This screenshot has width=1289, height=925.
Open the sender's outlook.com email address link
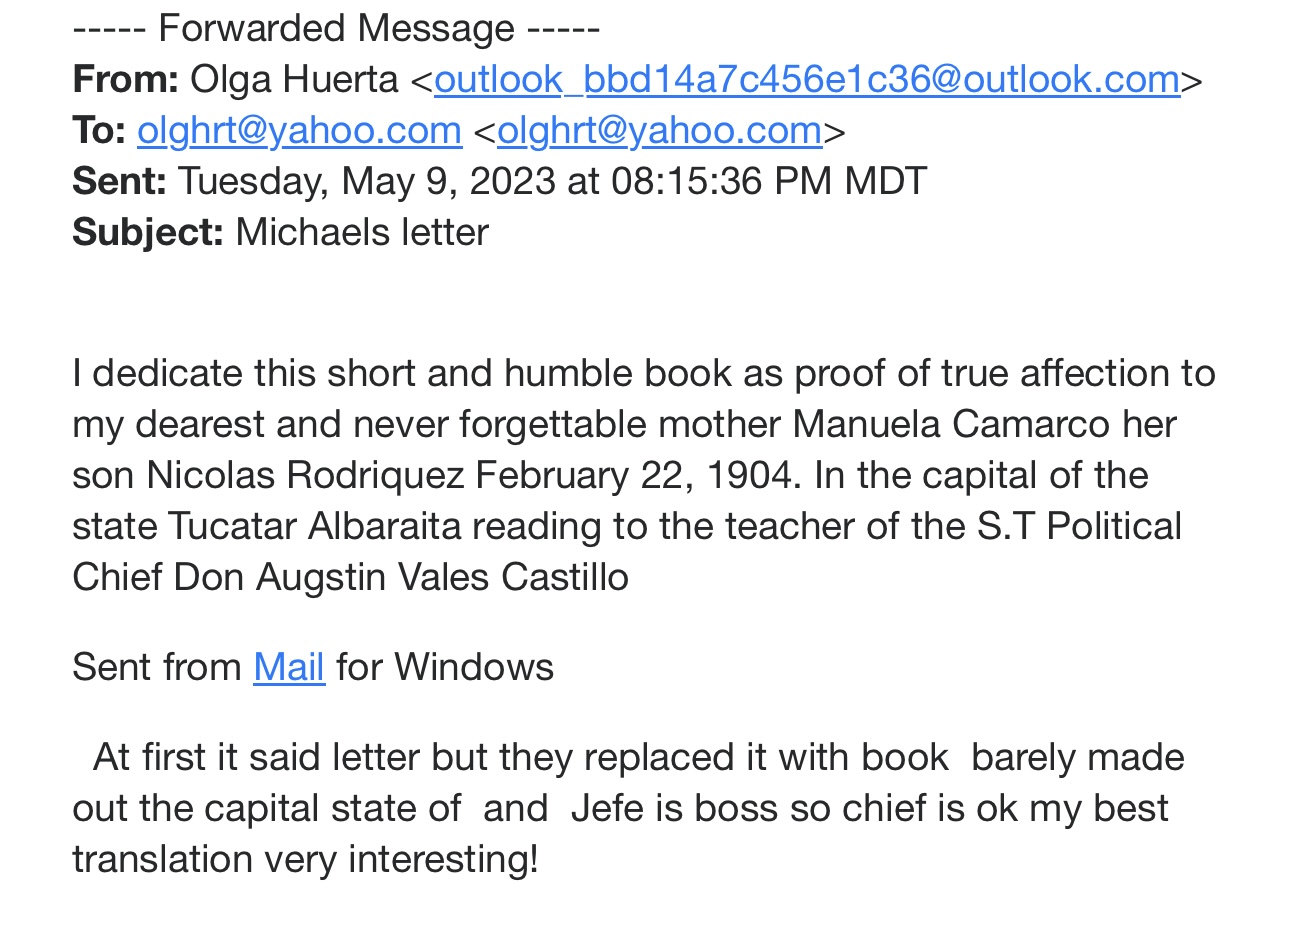coord(806,79)
